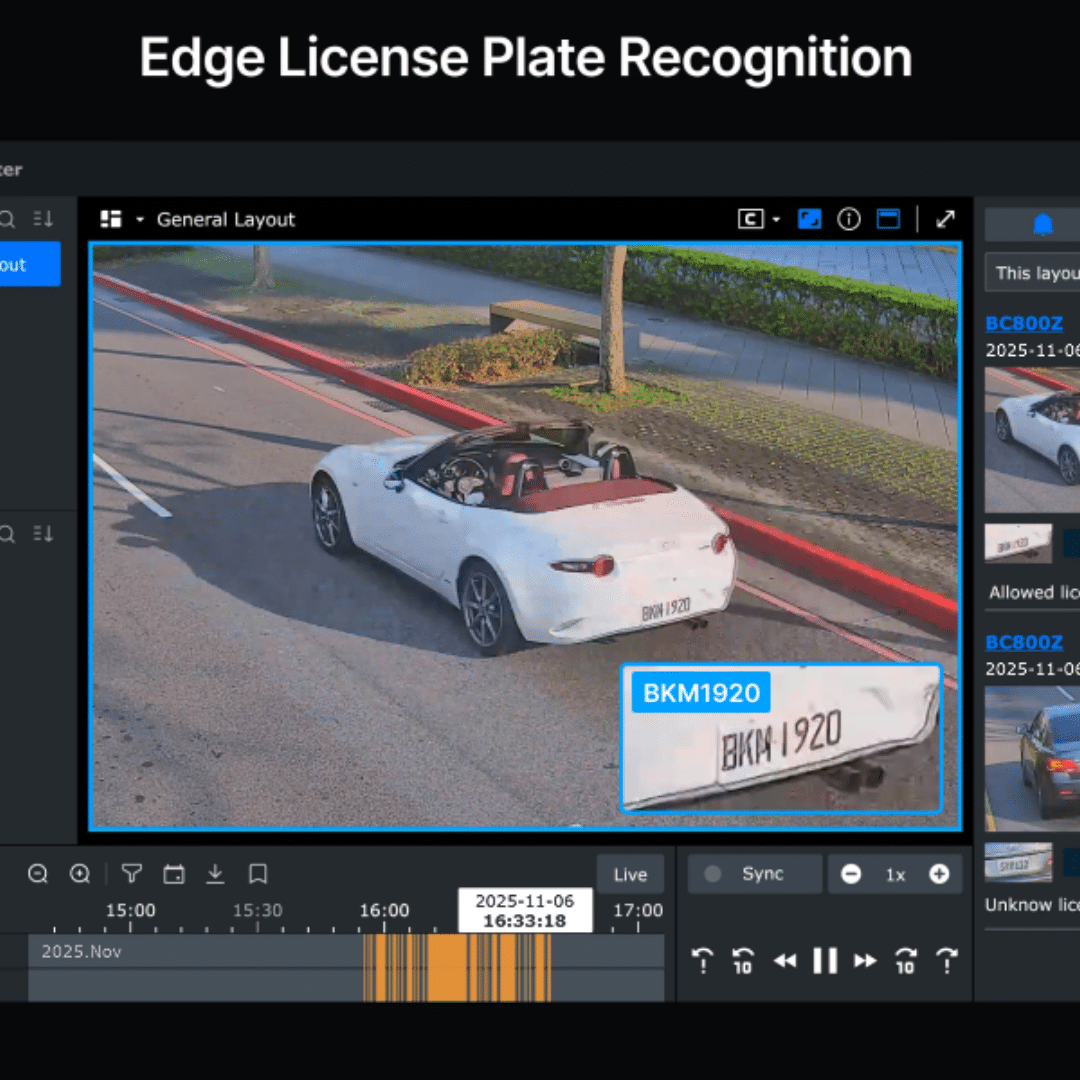Screen dimensions: 1080x1080
Task: Increase playback speed with plus button
Action: click(x=939, y=874)
